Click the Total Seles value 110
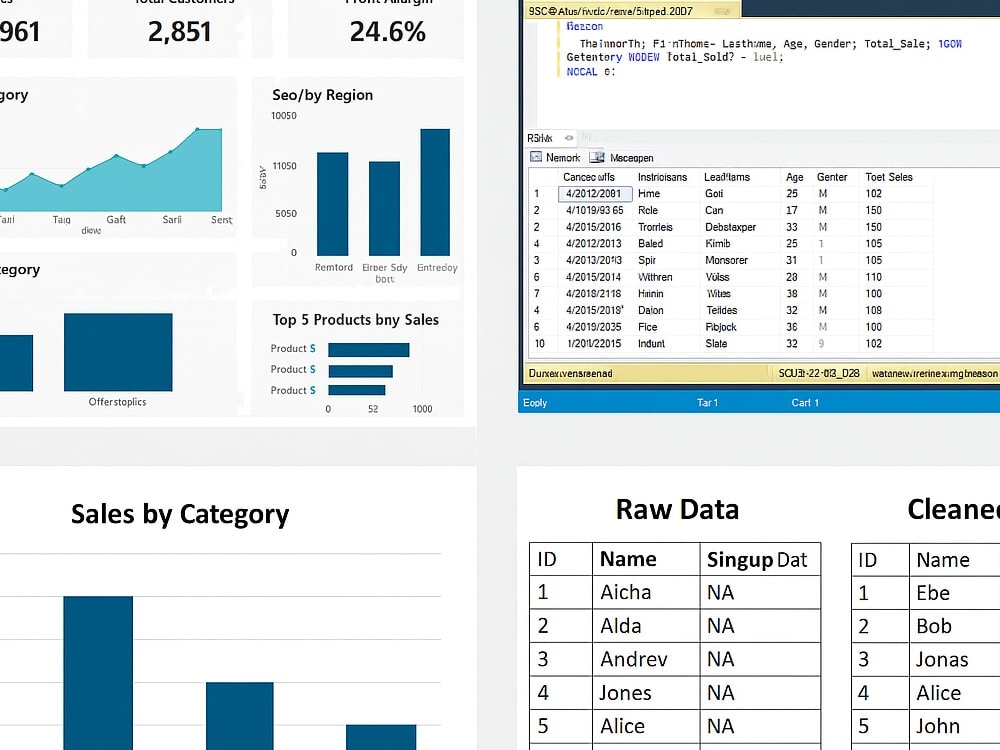This screenshot has width=1000, height=750. (x=874, y=277)
